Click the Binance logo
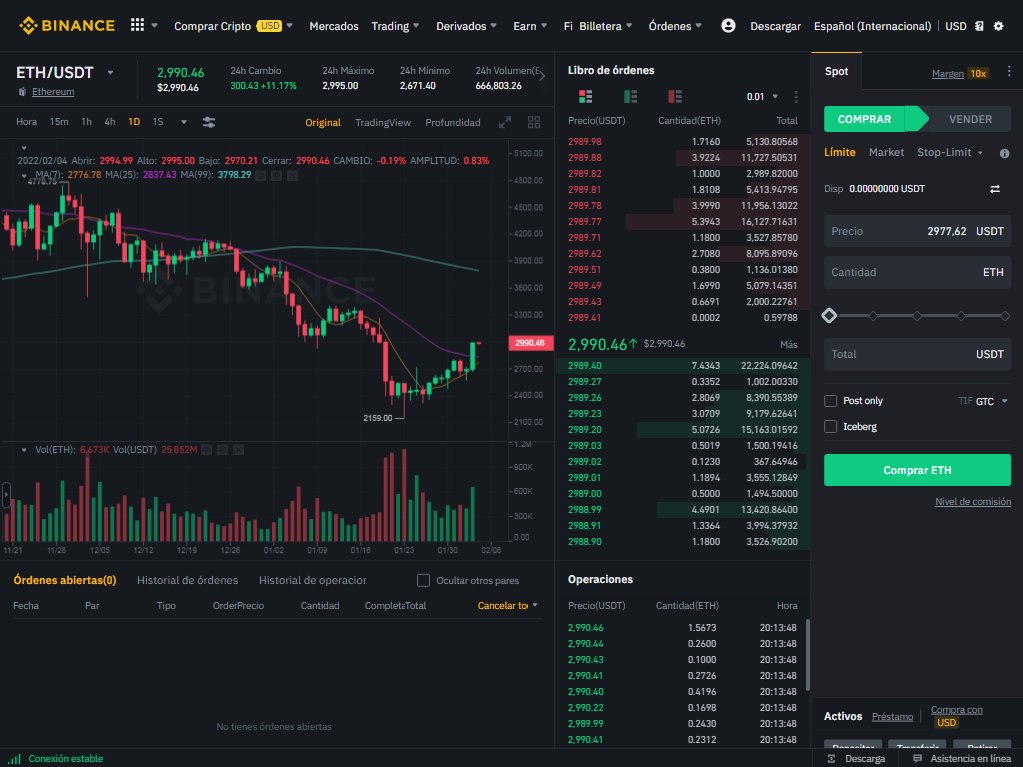 (x=66, y=25)
